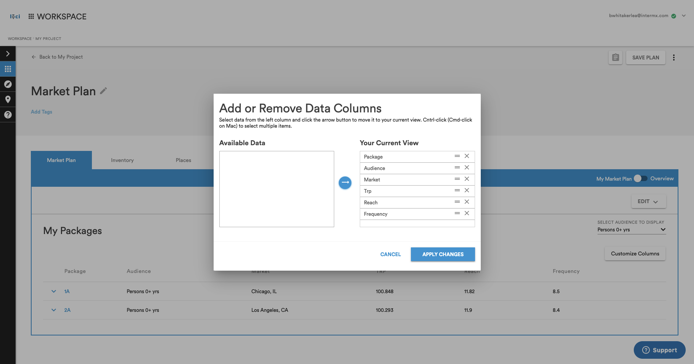Click the Support button
Viewport: 694px width, 364px height.
pos(659,350)
